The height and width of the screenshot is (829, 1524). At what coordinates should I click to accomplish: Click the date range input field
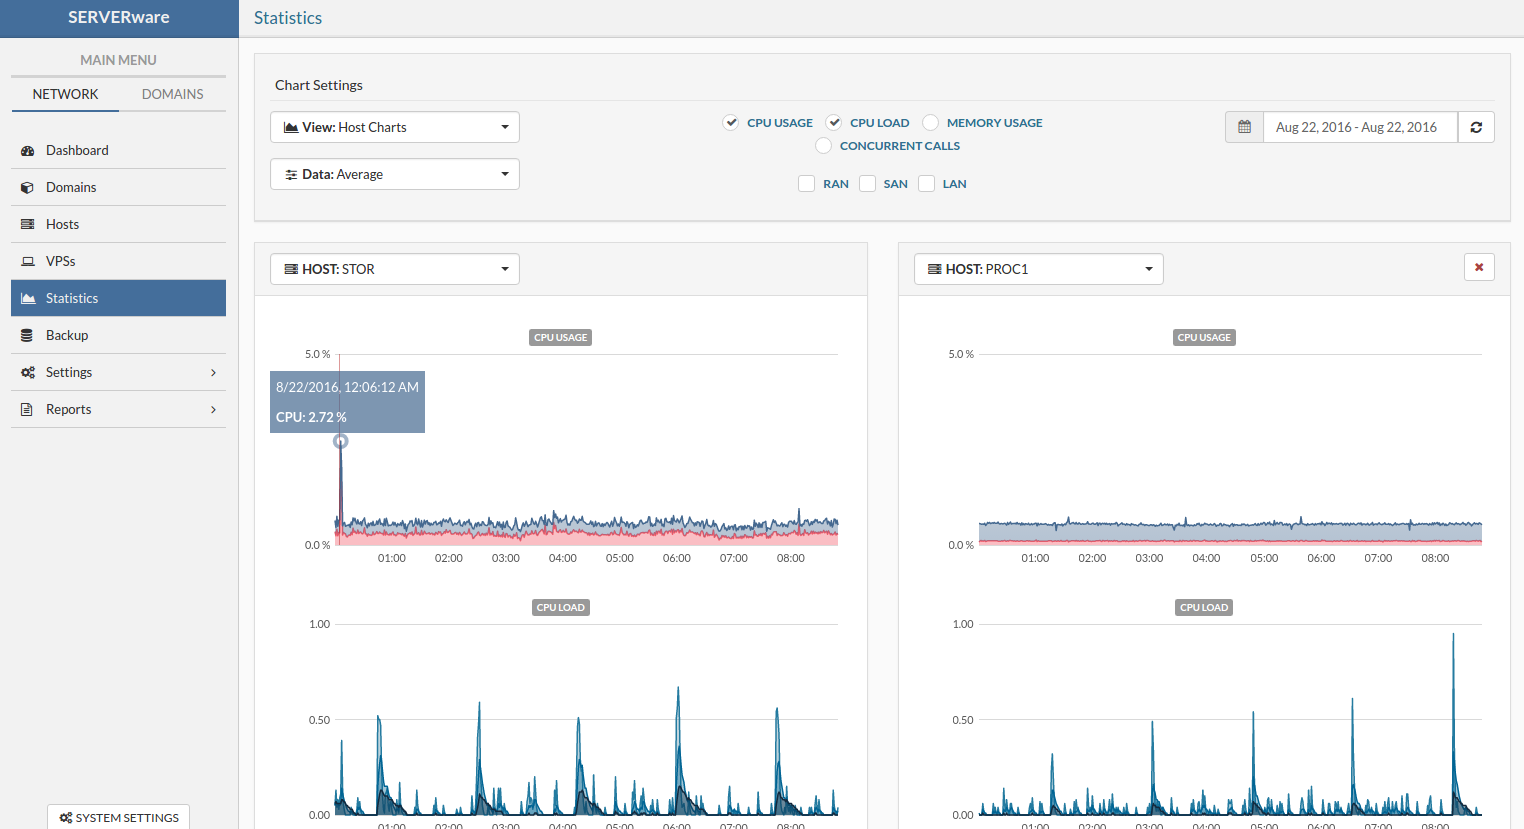[1359, 127]
